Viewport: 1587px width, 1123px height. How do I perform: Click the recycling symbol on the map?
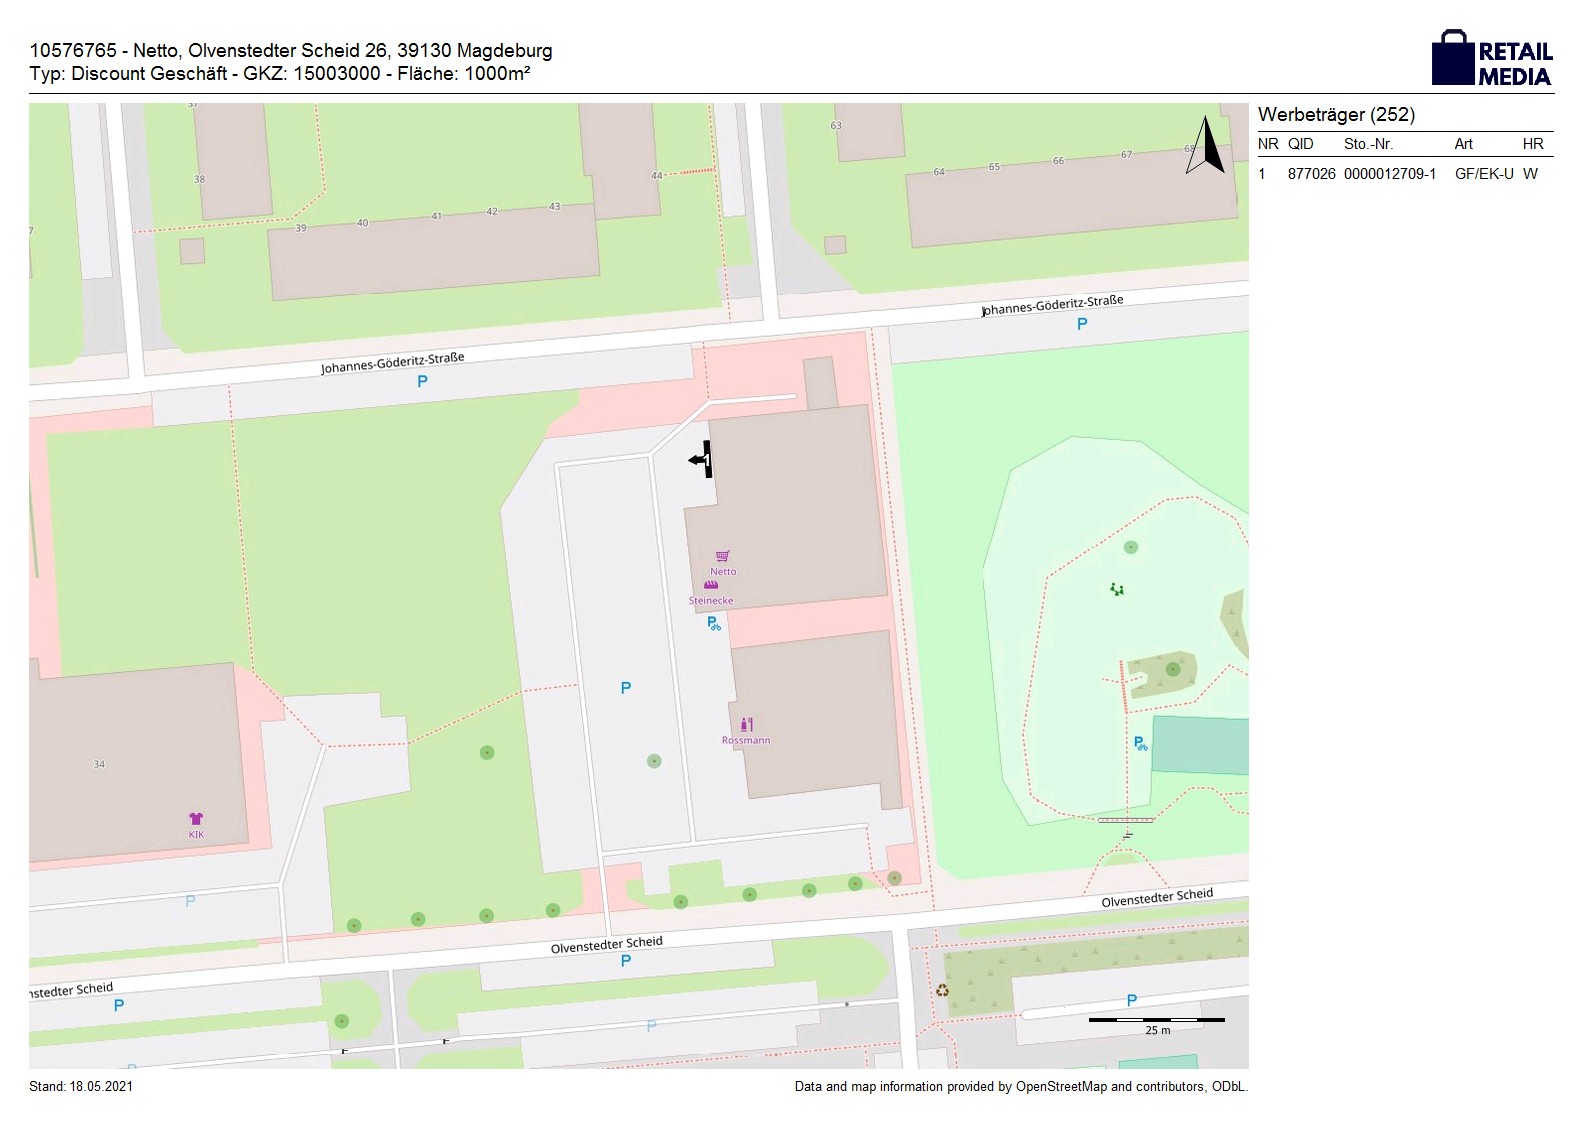[942, 991]
